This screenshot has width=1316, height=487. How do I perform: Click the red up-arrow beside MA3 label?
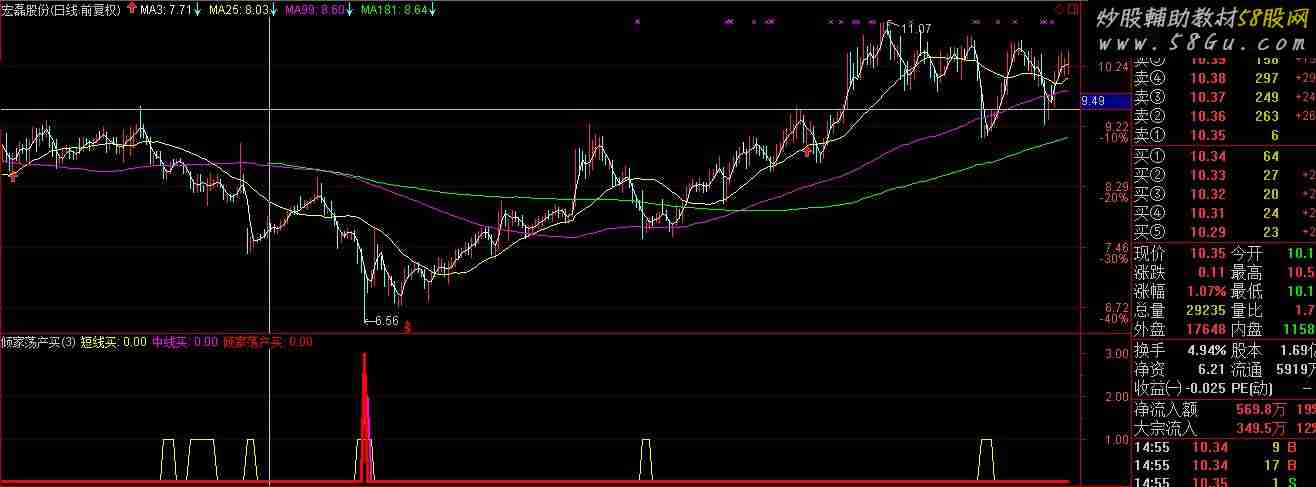131,9
